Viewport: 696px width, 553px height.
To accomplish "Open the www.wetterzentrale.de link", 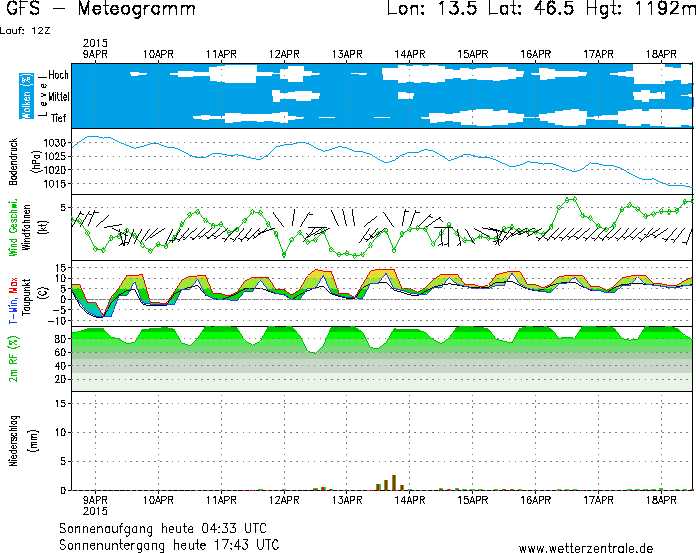I will (x=585, y=548).
